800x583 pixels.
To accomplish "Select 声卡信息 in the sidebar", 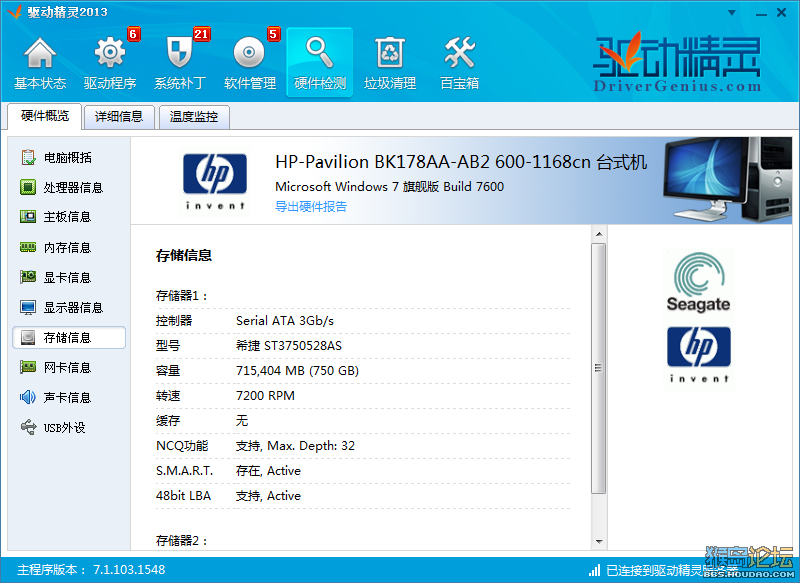I will click(67, 398).
